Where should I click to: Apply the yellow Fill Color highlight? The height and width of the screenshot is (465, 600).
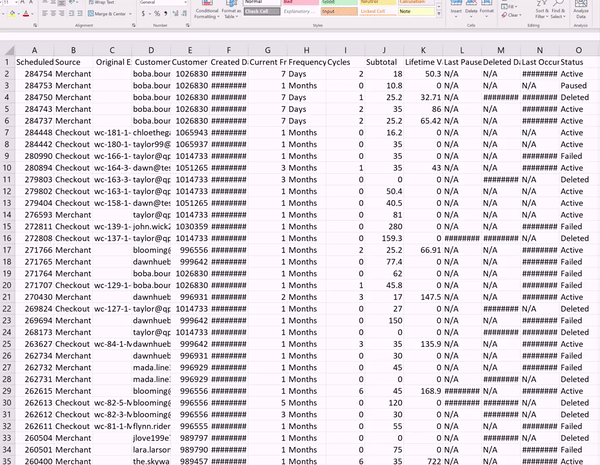point(12,14)
